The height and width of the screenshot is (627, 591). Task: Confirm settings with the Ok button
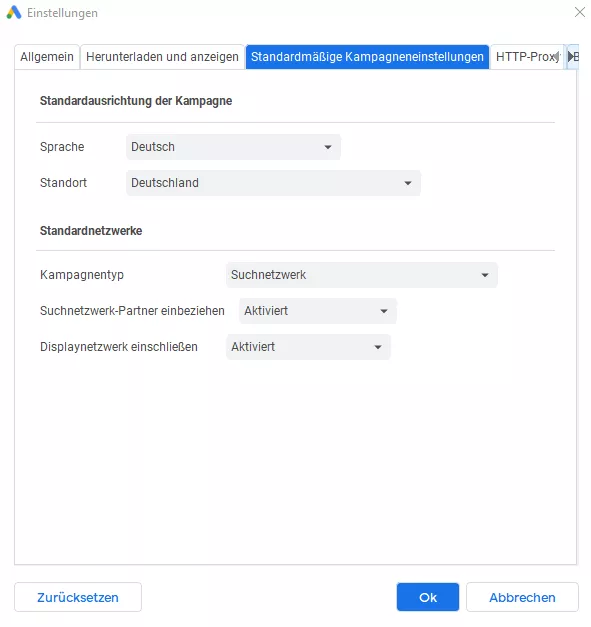(x=428, y=597)
